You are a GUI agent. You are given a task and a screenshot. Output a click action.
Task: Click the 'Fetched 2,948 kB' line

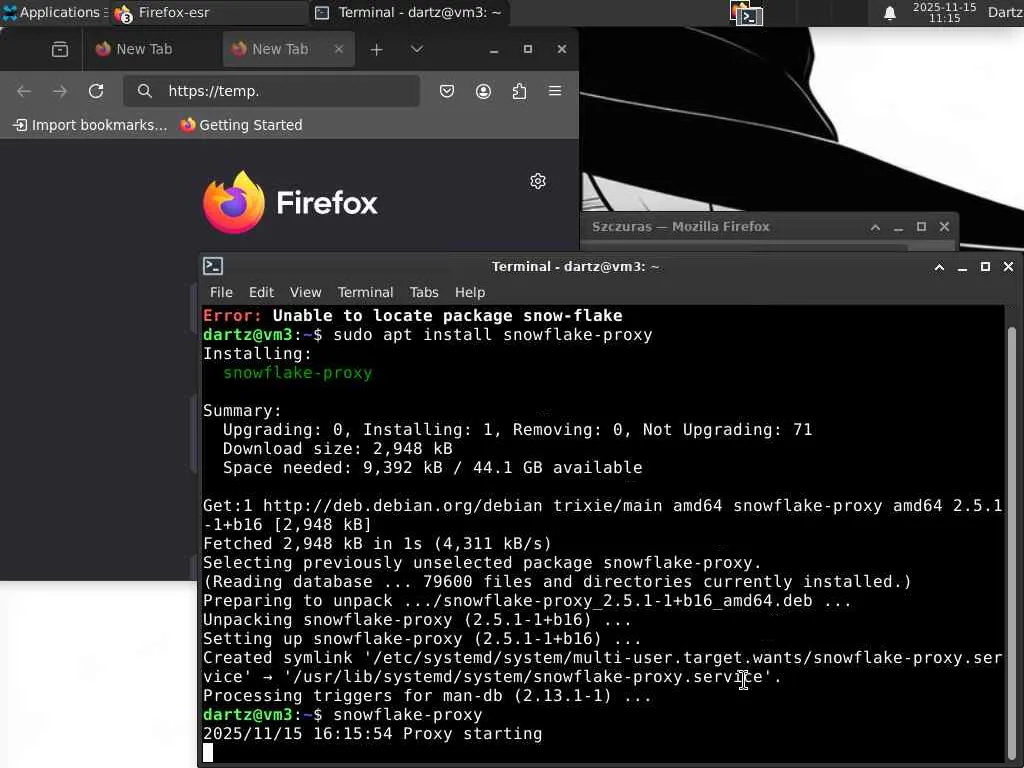tap(377, 543)
